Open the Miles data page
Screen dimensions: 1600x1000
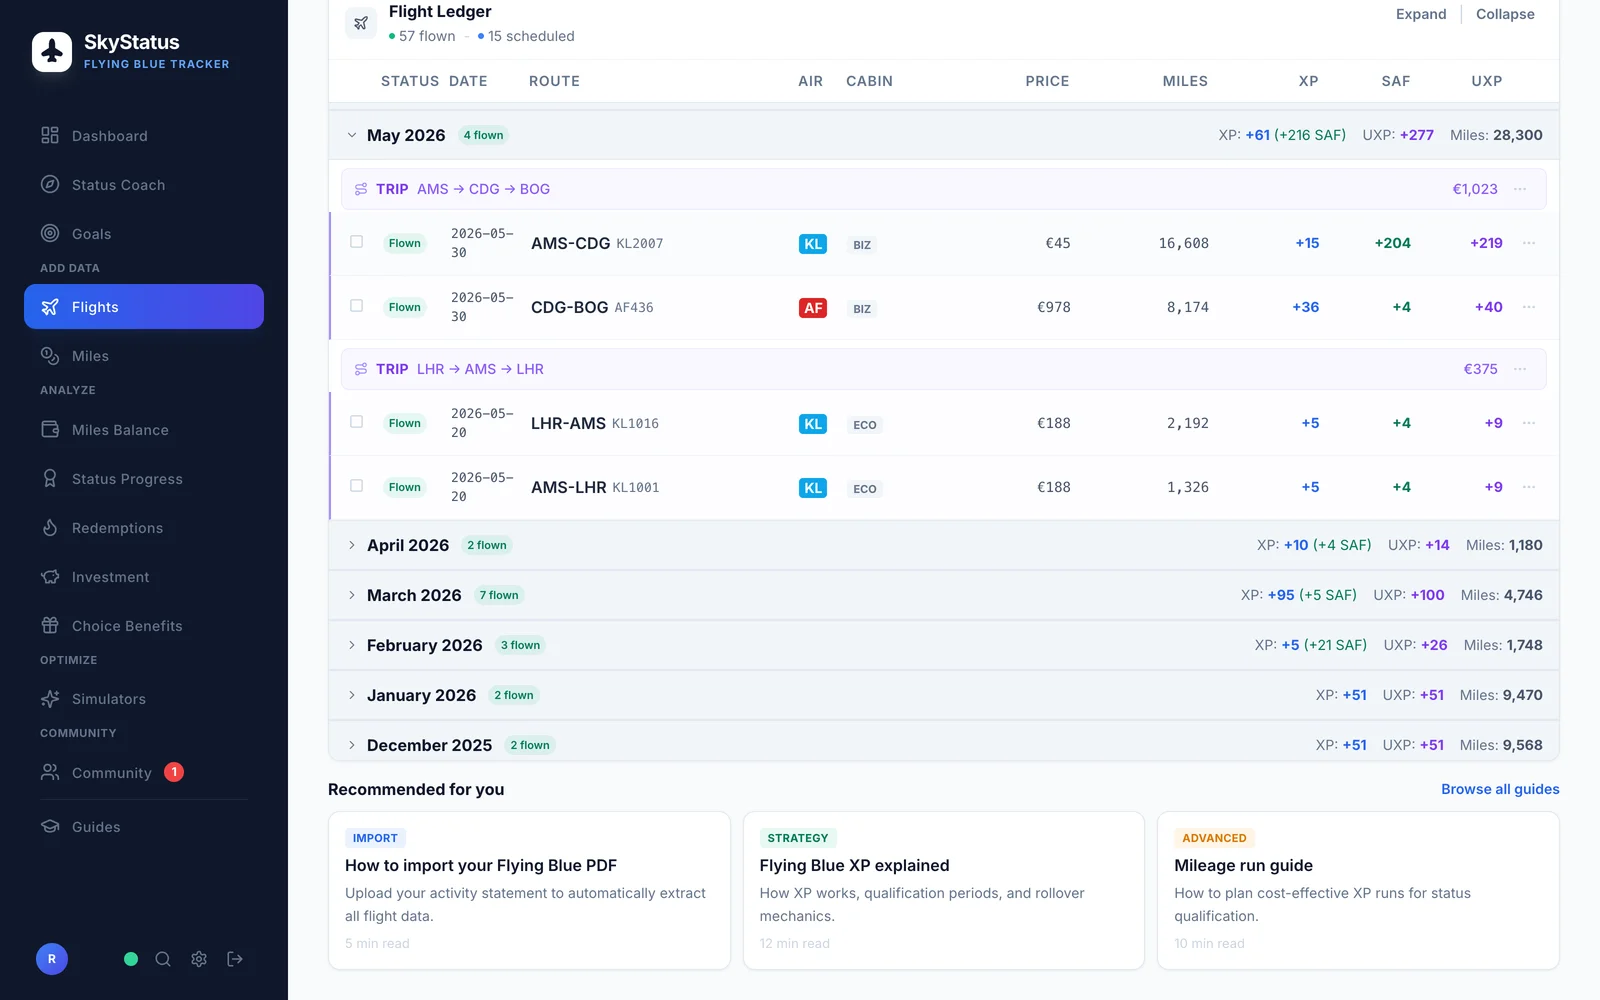coord(144,356)
